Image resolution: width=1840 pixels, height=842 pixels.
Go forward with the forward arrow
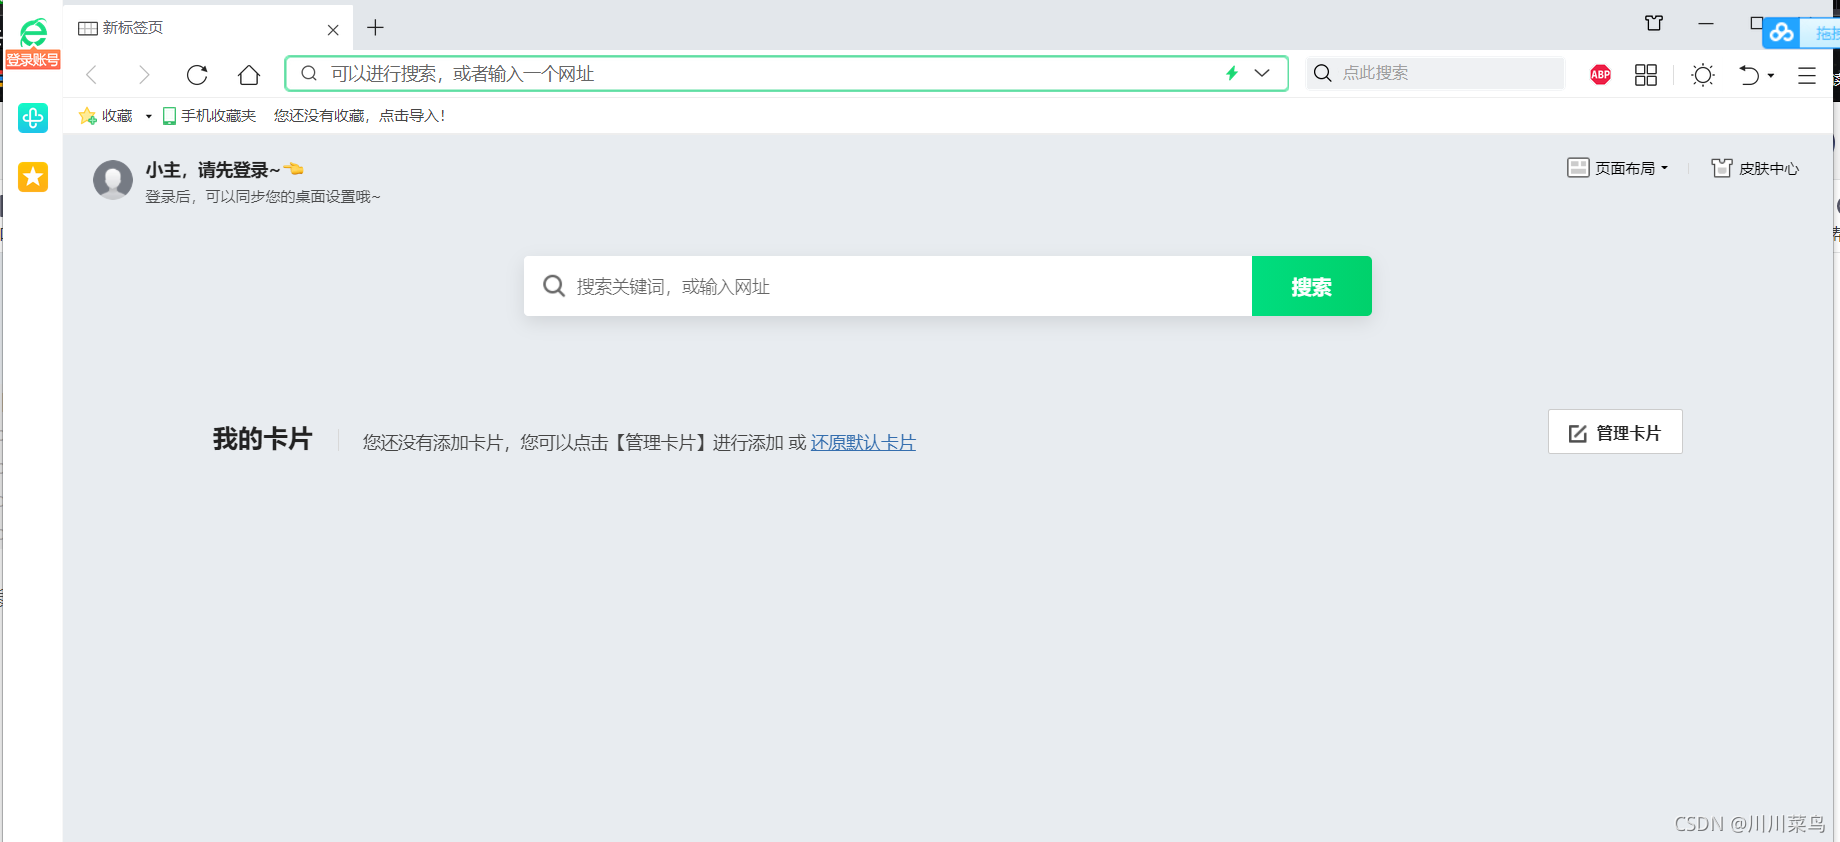pos(144,74)
